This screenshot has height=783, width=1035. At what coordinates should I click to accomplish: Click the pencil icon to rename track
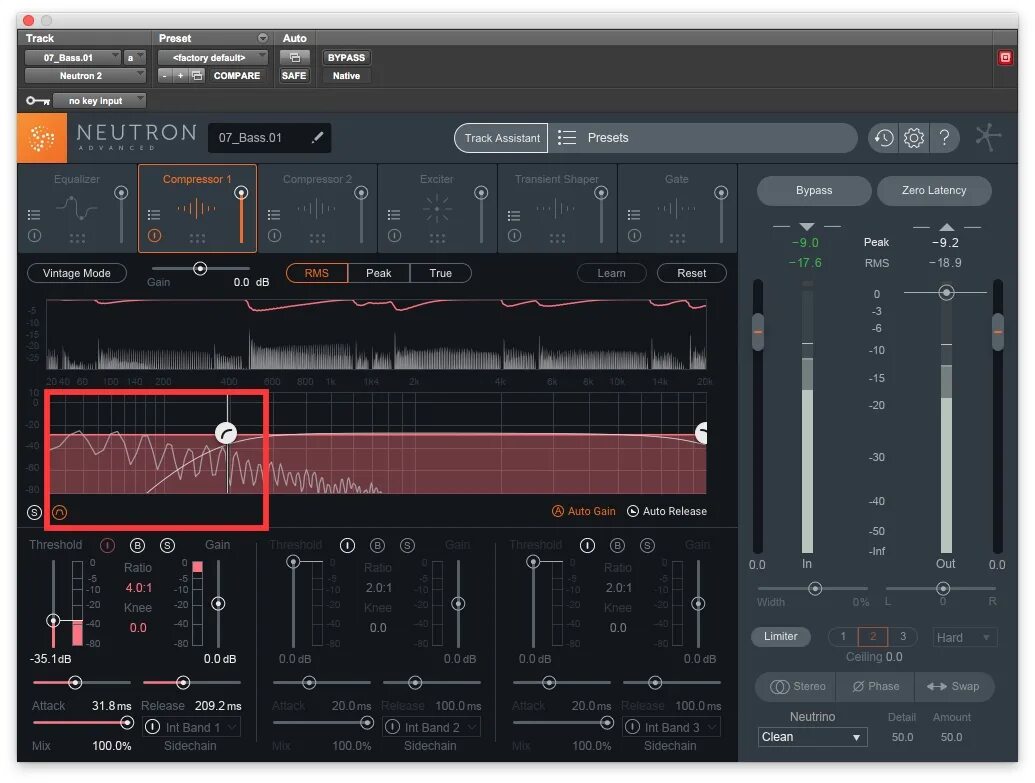[317, 137]
